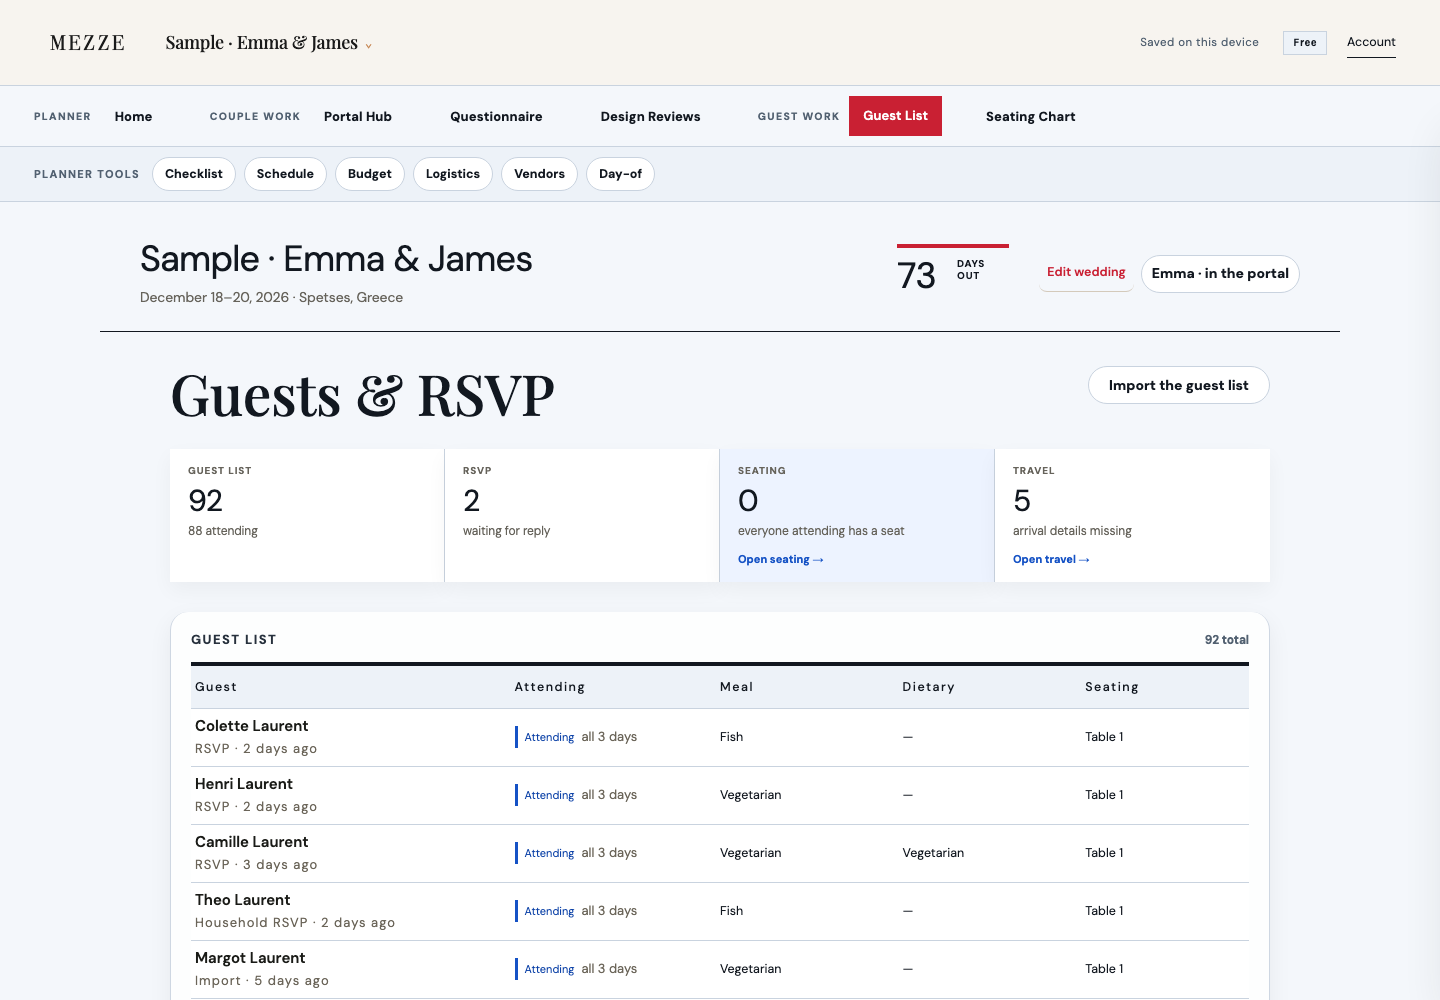Click Vegetarian meal for Henri Laurent

[750, 795]
